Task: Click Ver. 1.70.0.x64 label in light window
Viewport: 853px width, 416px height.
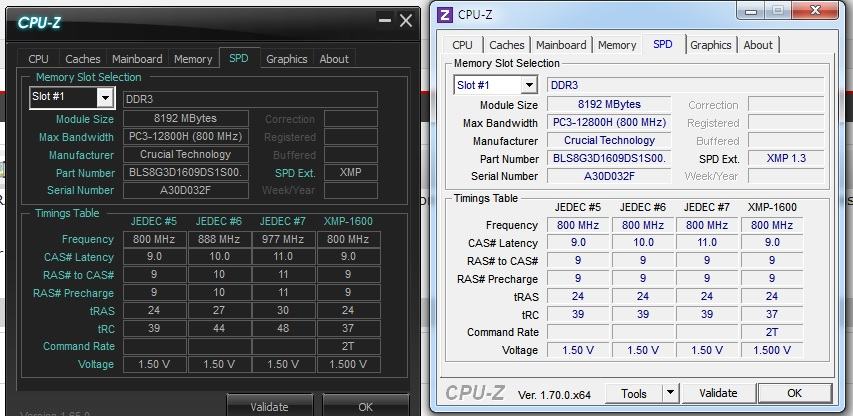Action: (554, 395)
